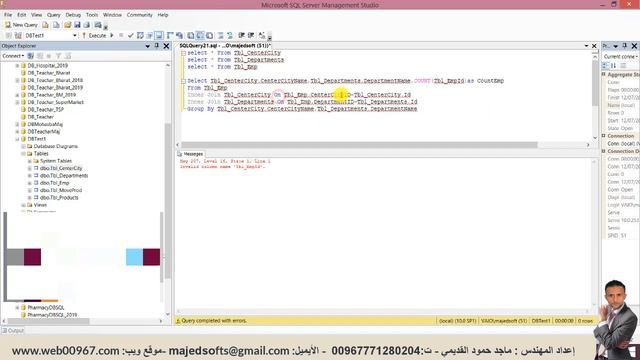Display the estimated execution plan

pyautogui.click(x=140, y=36)
